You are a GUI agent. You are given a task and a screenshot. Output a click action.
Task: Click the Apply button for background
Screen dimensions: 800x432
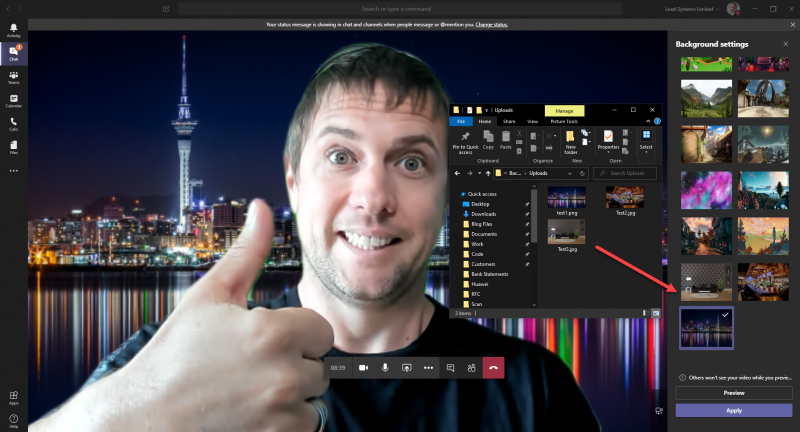(734, 411)
